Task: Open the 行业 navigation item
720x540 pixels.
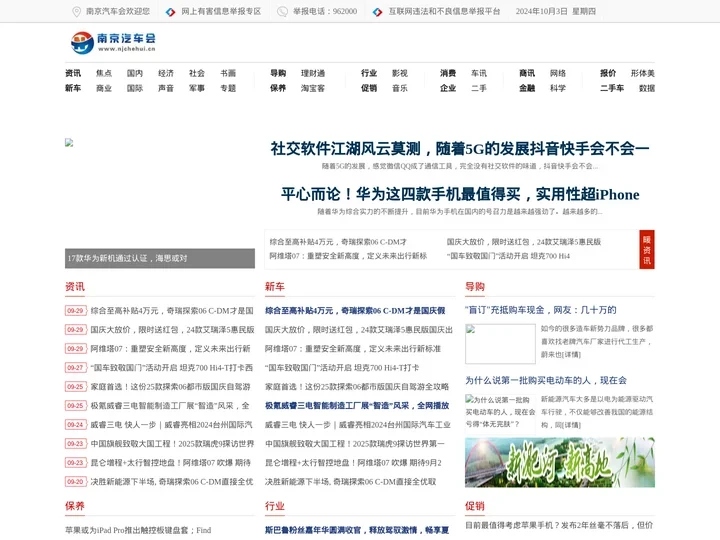Action: (369, 73)
